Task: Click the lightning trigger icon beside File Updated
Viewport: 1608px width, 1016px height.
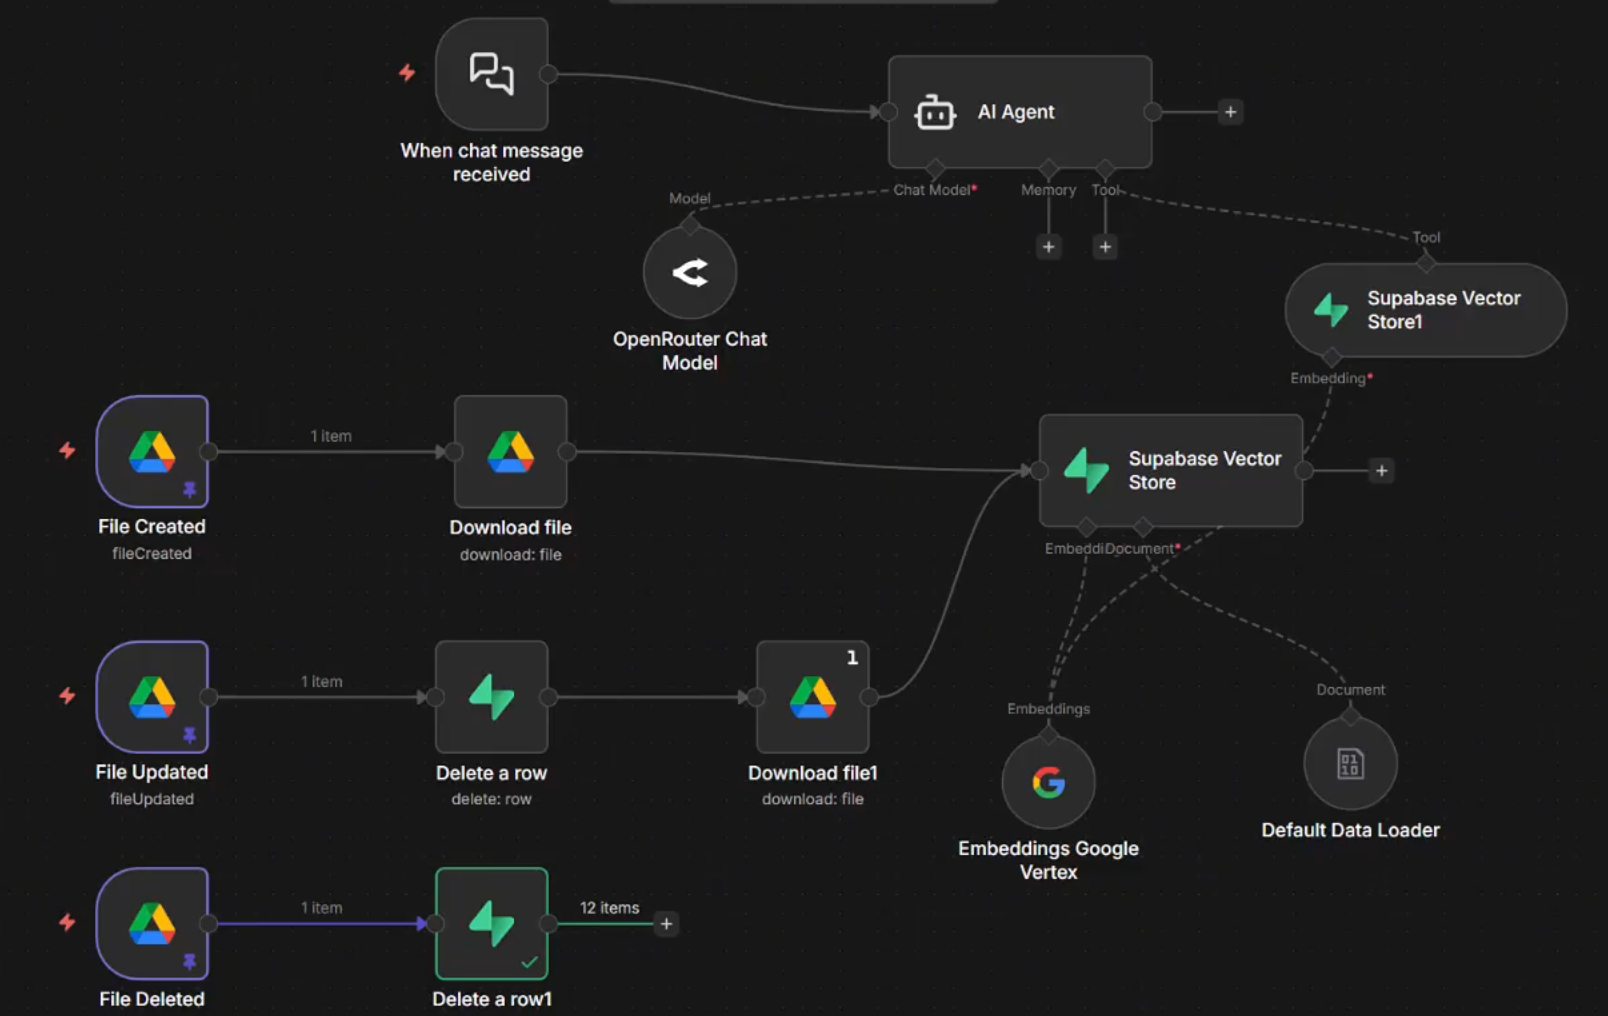Action: (67, 695)
